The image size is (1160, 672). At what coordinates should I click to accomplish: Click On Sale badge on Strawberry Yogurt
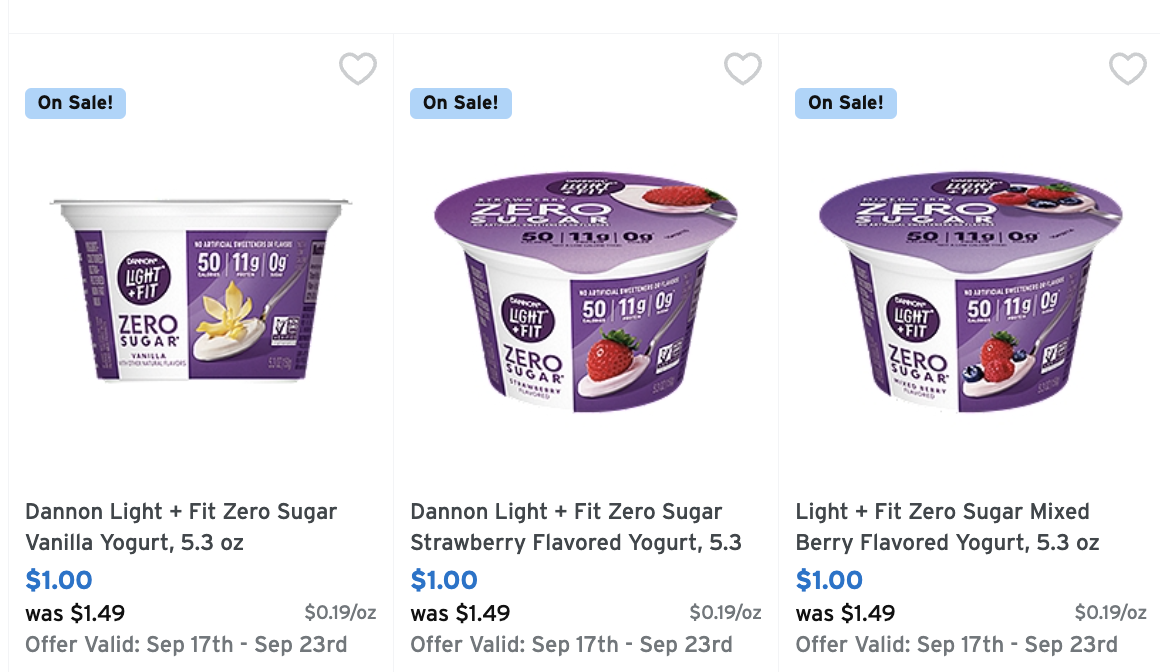(x=460, y=103)
